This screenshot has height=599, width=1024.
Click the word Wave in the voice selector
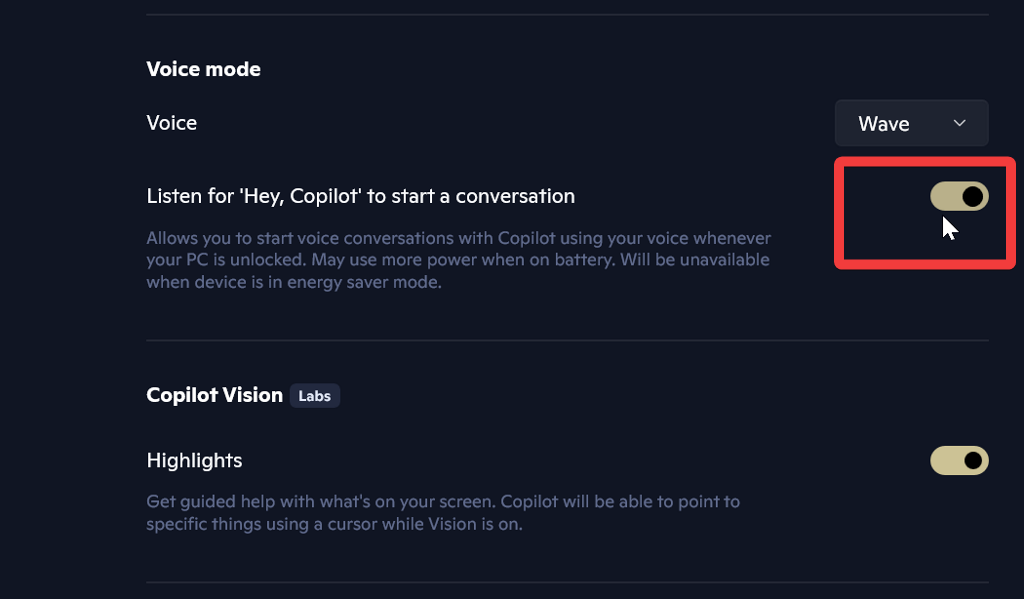coord(884,124)
